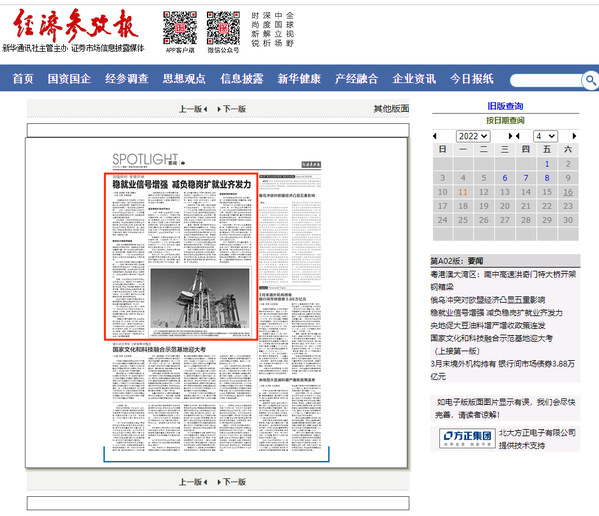599x516 pixels.
Task: Click the APP客户端 QR code
Action: tap(180, 28)
